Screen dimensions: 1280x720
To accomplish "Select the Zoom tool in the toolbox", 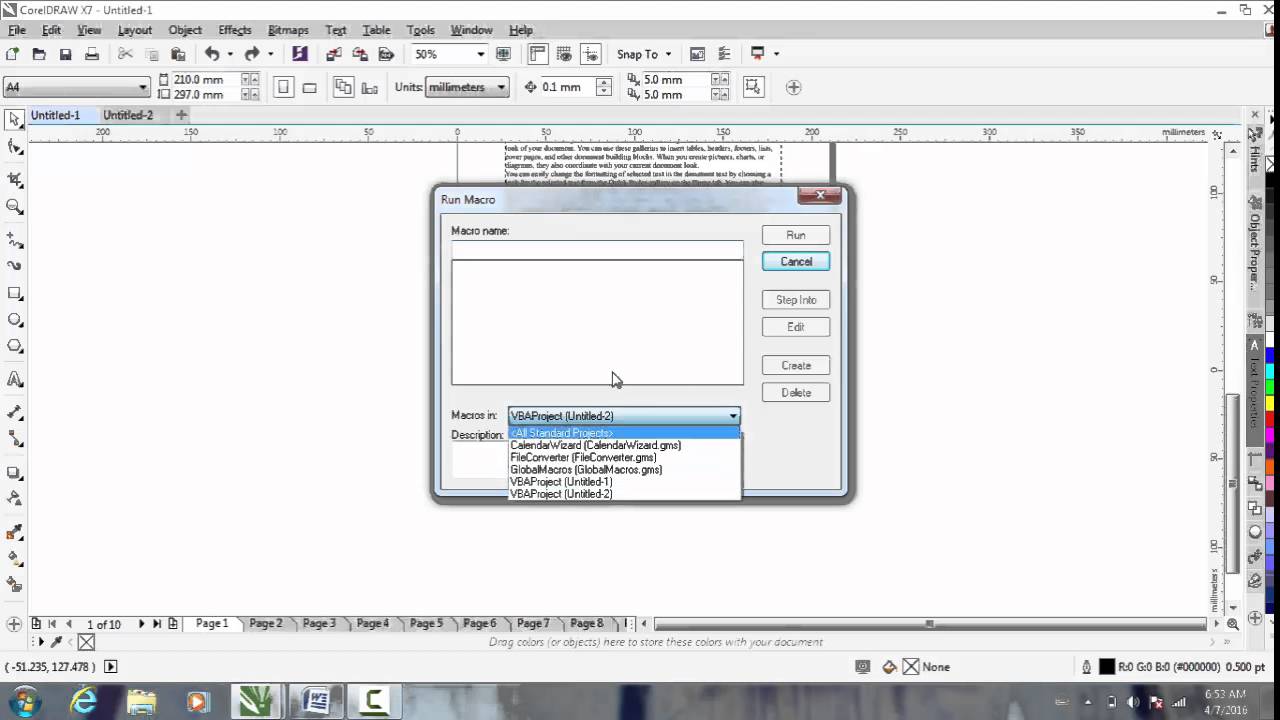I will pos(14,207).
